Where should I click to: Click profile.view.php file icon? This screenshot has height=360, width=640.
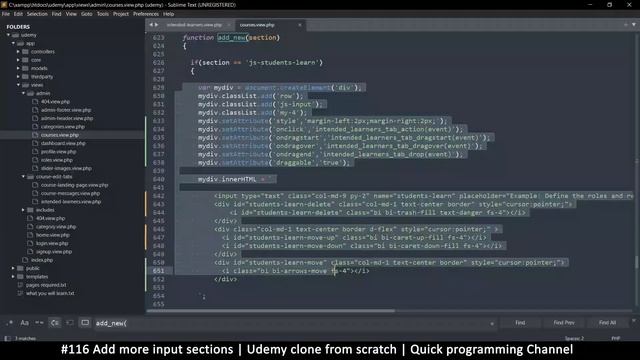coord(35,151)
